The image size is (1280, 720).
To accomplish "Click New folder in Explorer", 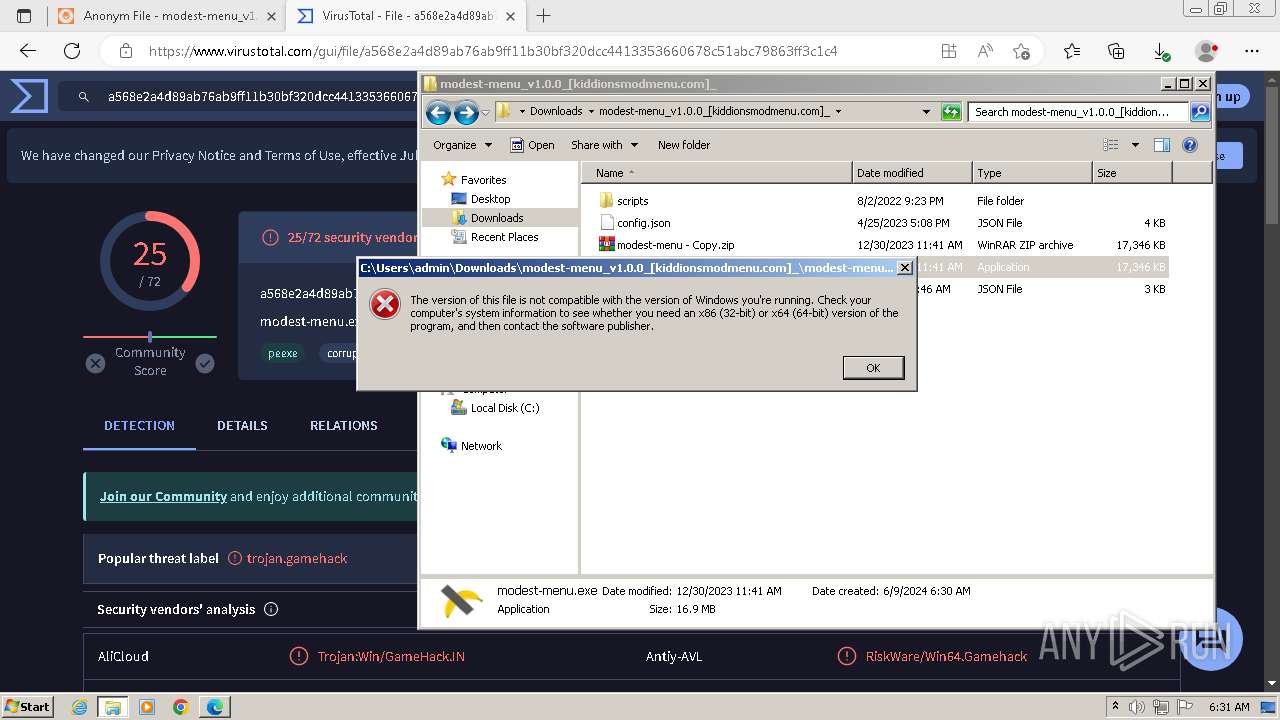I will coord(684,145).
